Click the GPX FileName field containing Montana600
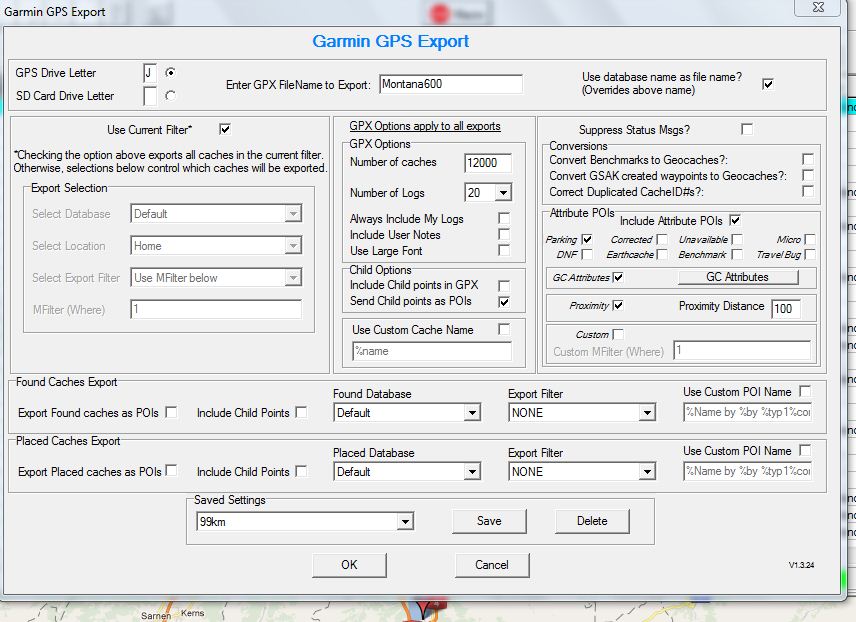Image resolution: width=856 pixels, height=622 pixels. pos(451,84)
